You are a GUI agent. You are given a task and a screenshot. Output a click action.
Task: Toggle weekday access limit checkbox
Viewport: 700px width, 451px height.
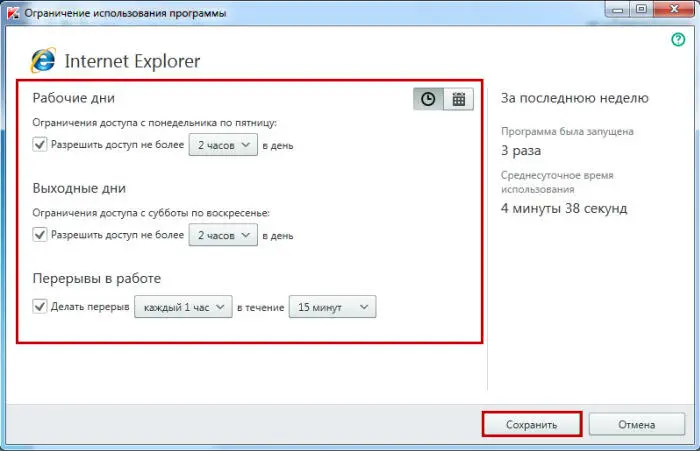coord(40,144)
